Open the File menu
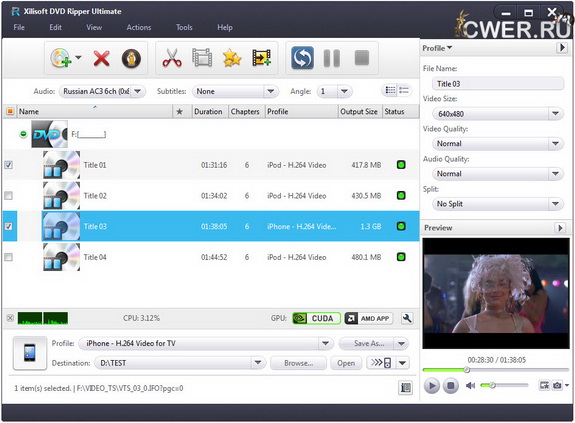The width and height of the screenshot is (575, 423). pyautogui.click(x=19, y=27)
